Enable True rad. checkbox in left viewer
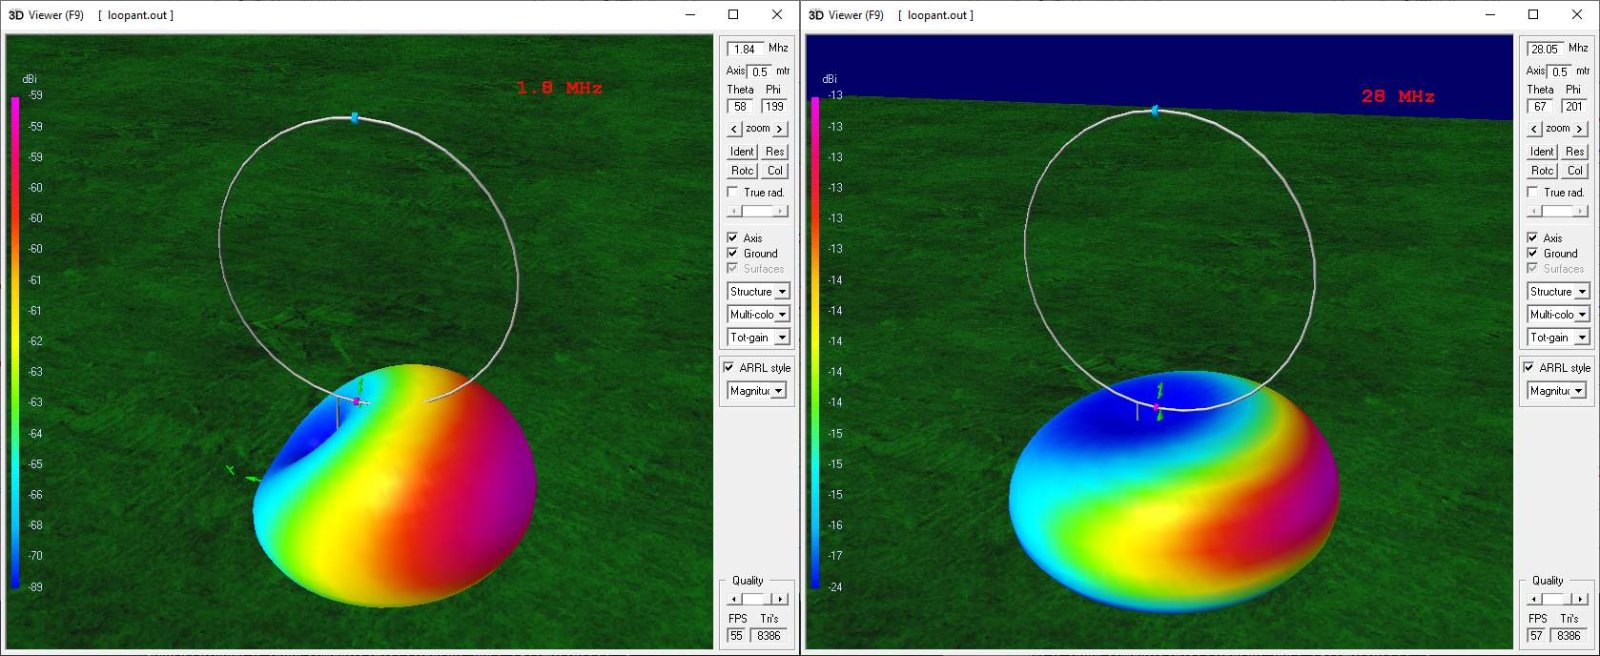Image resolution: width=1600 pixels, height=656 pixels. click(x=733, y=192)
